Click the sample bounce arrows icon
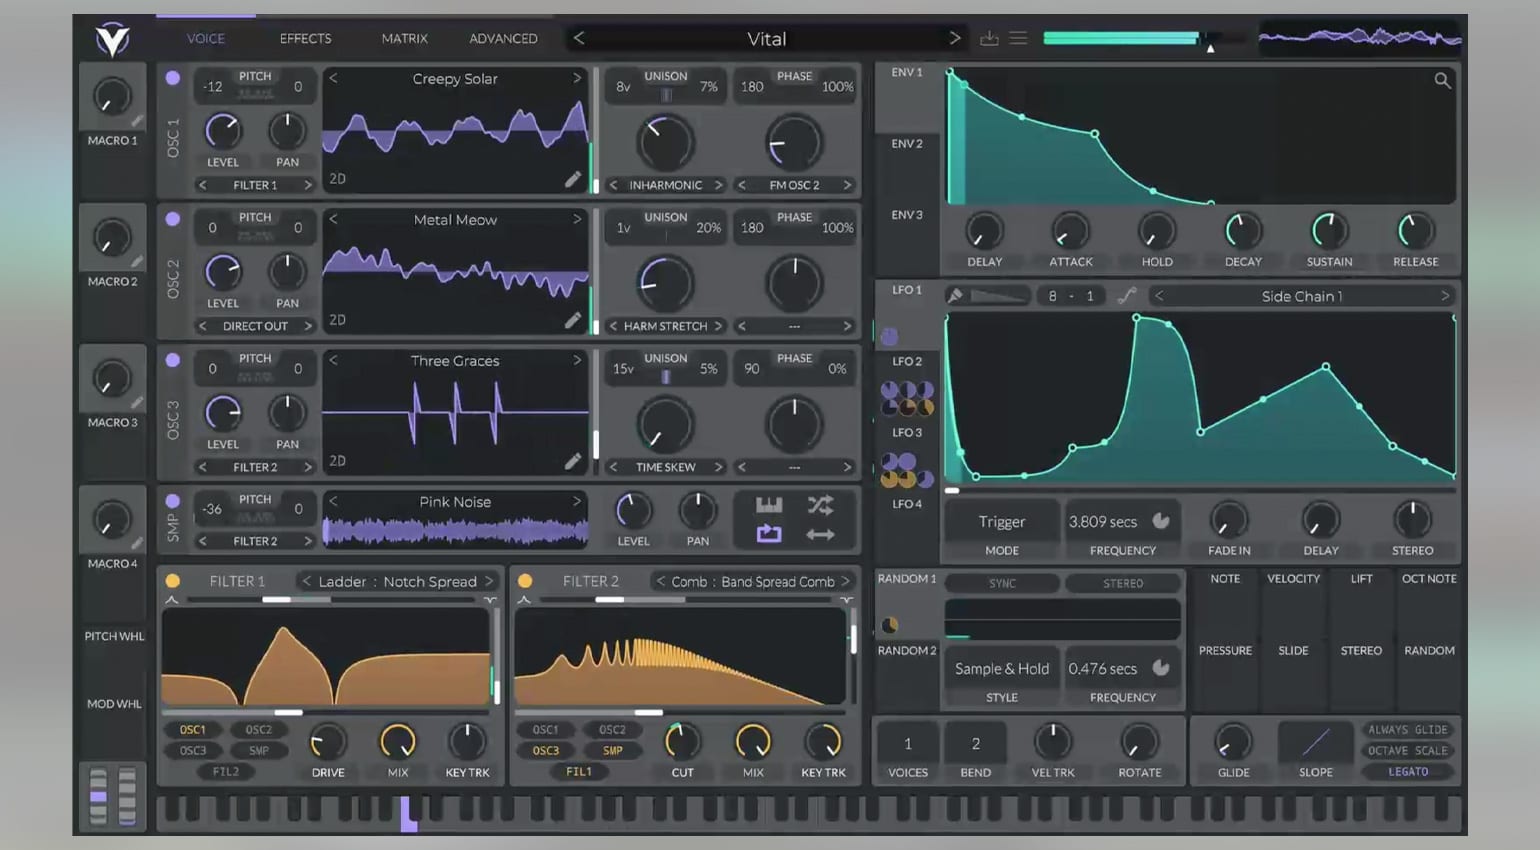1540x850 pixels. coord(820,534)
